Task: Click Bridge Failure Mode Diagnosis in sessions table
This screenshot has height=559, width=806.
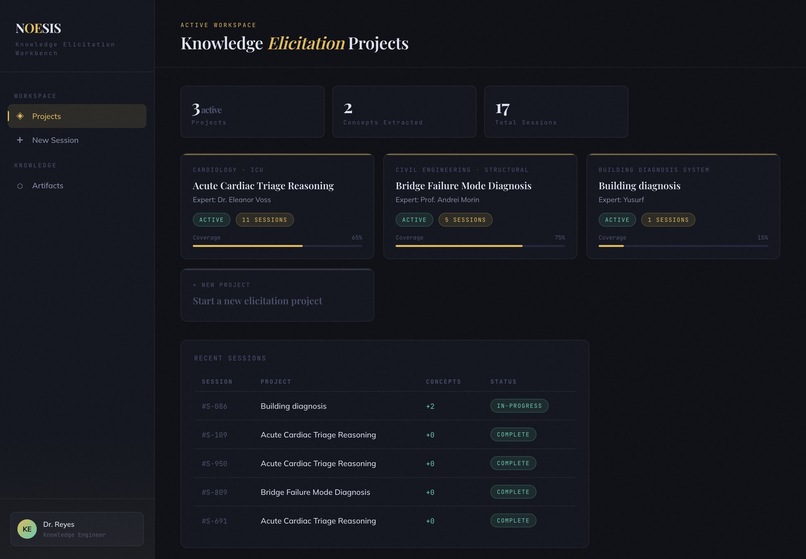Action: point(315,492)
